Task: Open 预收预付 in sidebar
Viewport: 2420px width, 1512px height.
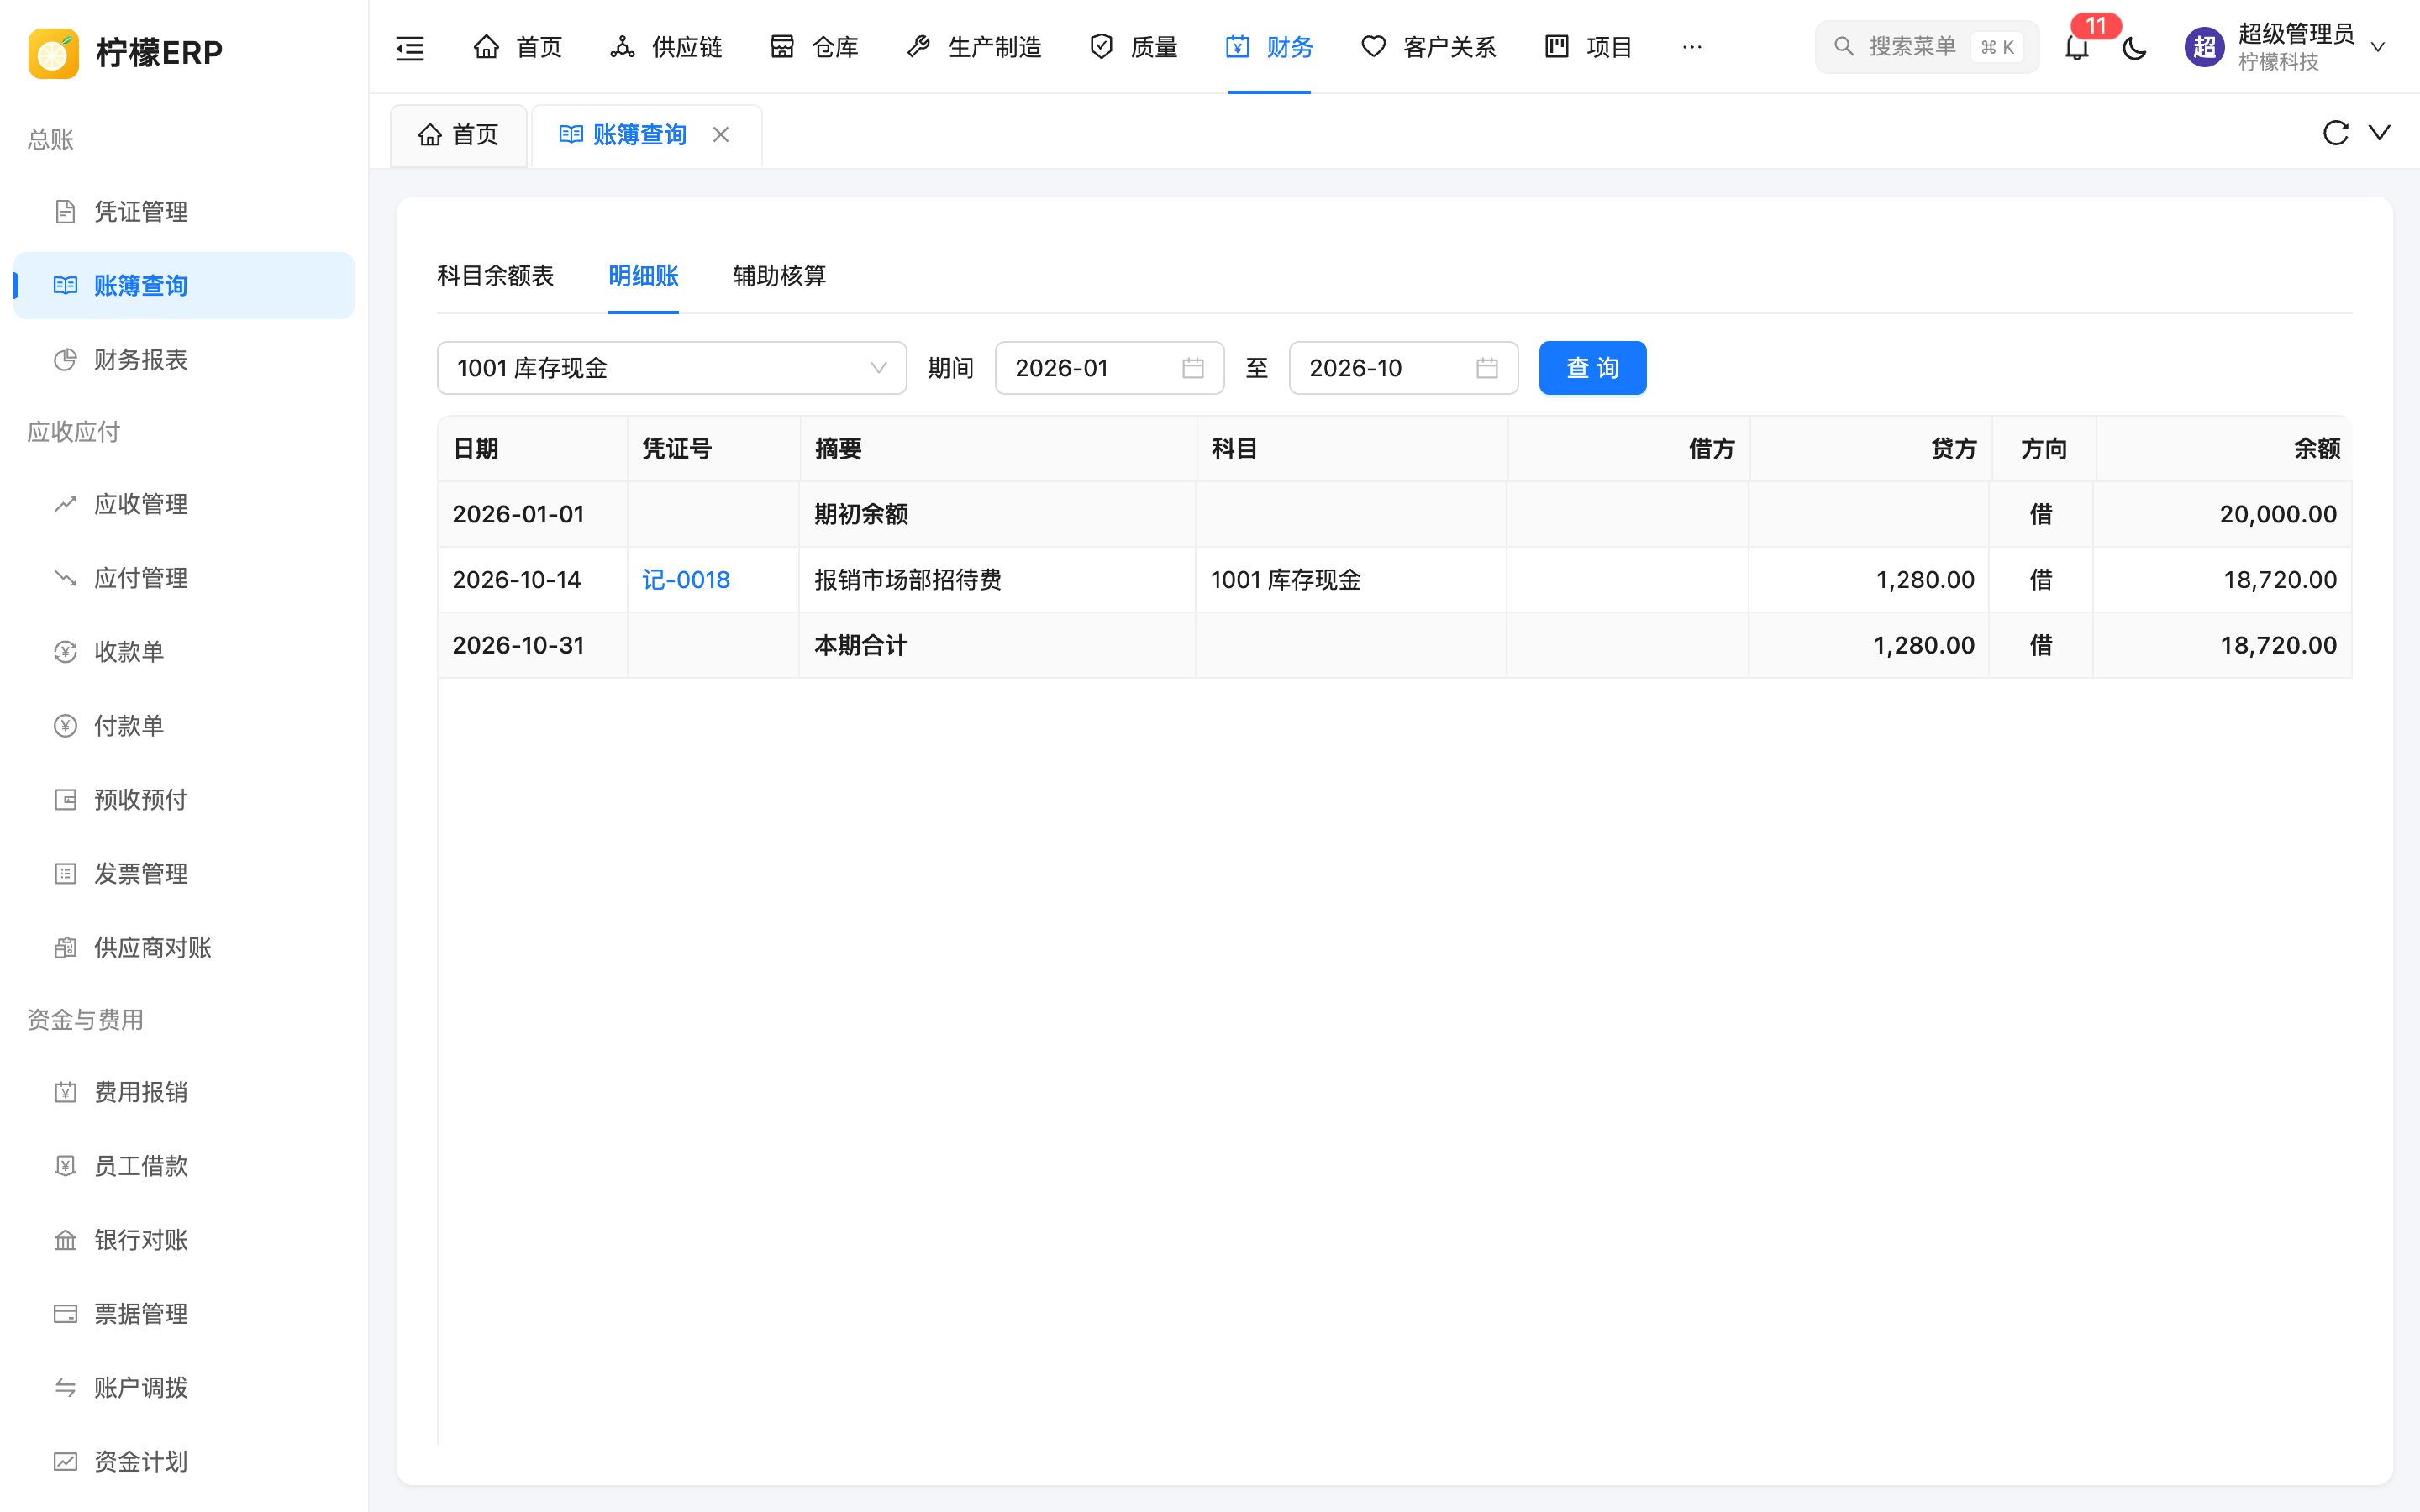Action: click(184, 800)
